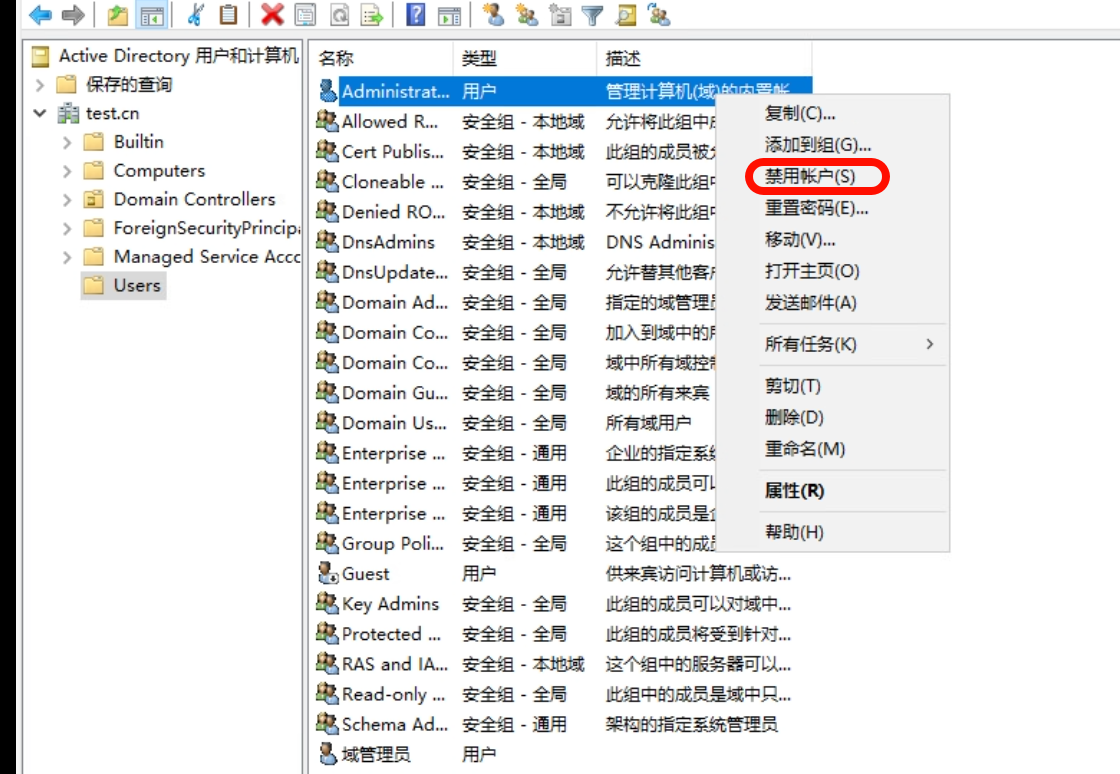The width and height of the screenshot is (1120, 774).
Task: Click the Schema Ad... group icon
Action: (328, 724)
